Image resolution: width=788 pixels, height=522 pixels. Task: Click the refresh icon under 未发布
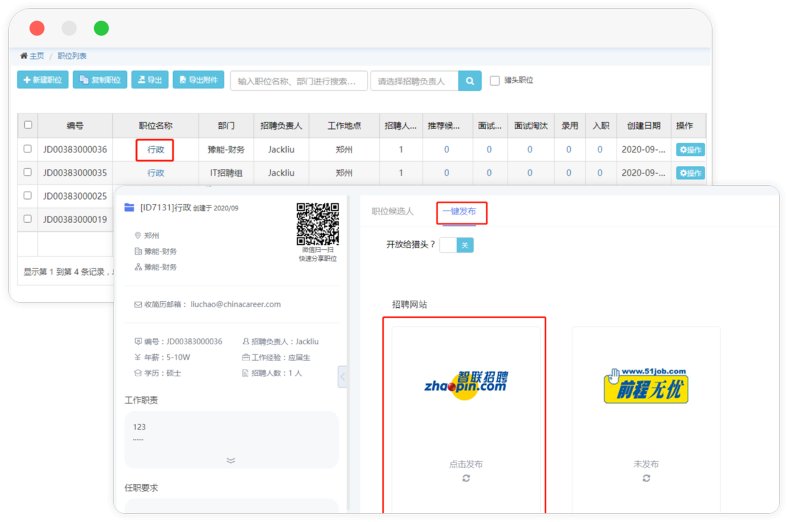[646, 478]
